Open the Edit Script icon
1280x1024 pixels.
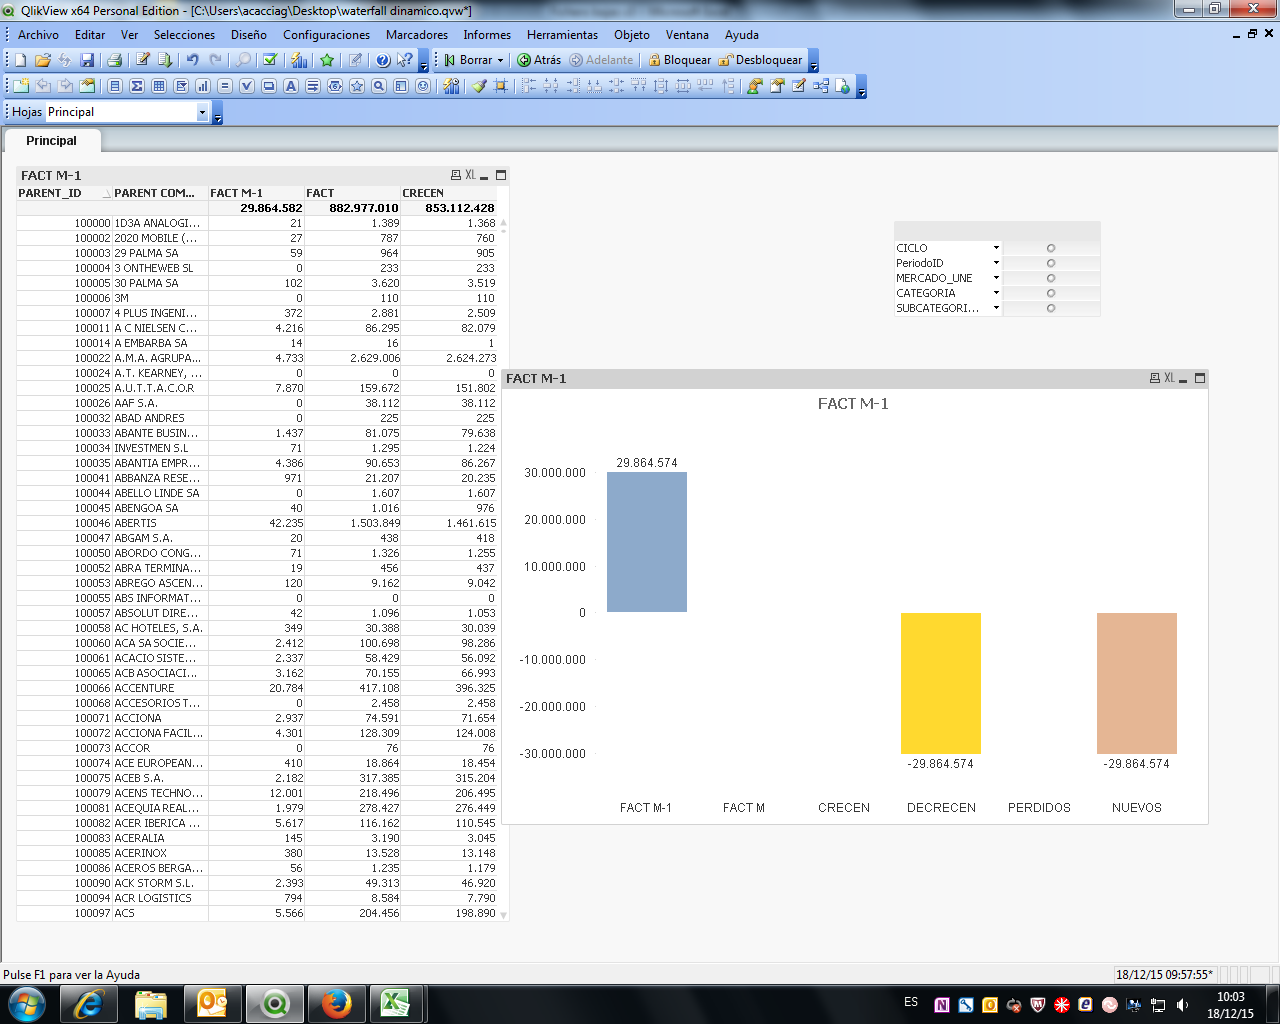click(143, 60)
